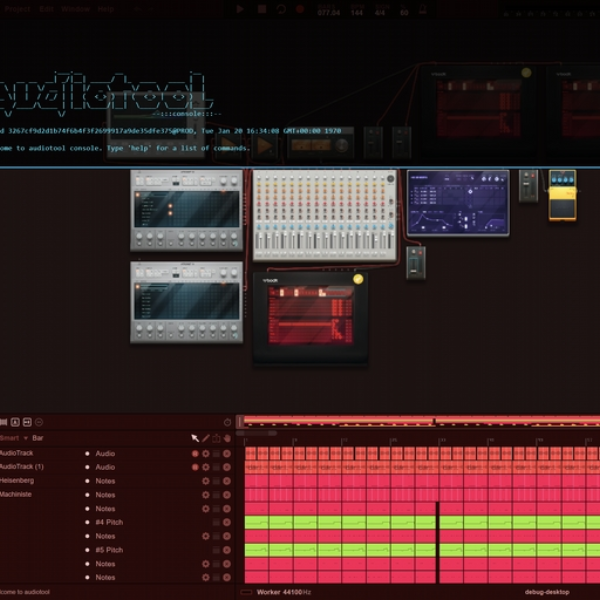
Task: Select the hand pan tool in timeline
Action: click(x=227, y=438)
